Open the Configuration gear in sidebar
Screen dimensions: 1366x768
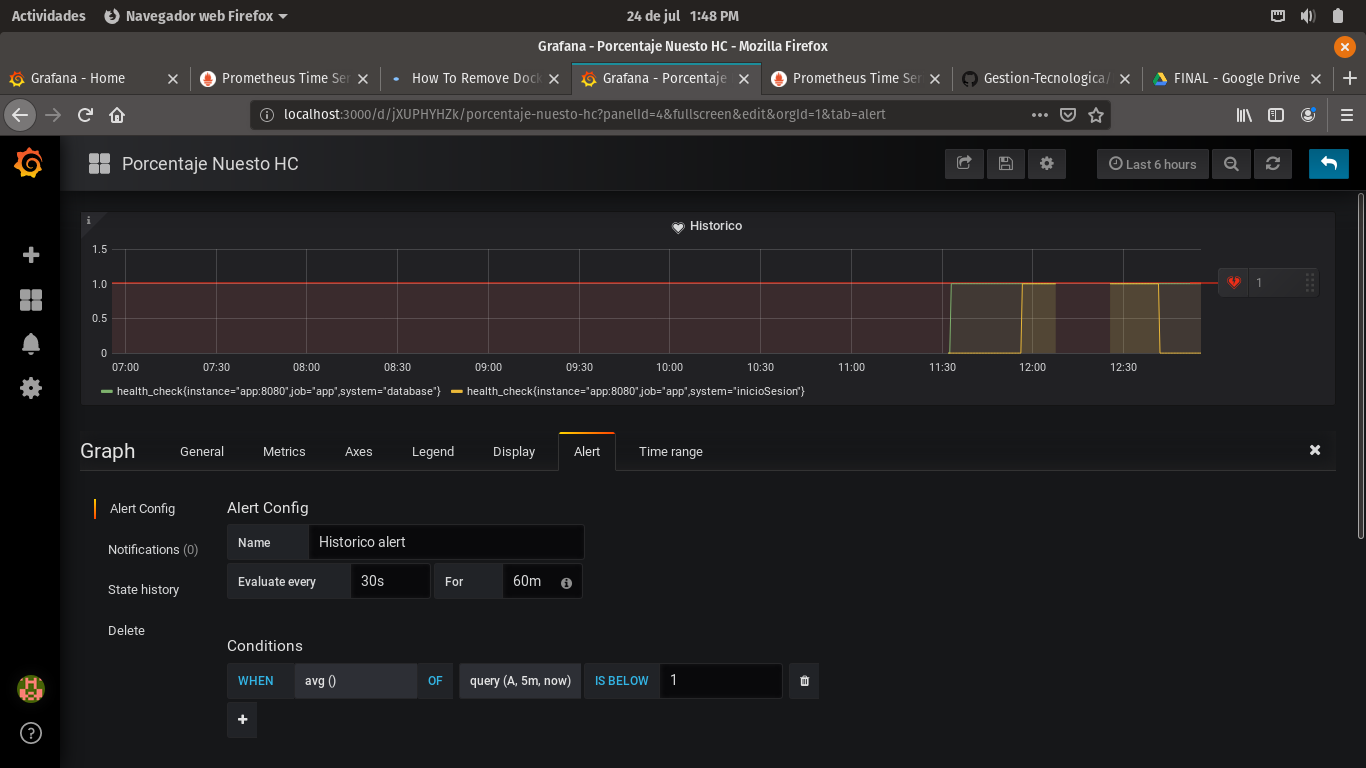31,388
